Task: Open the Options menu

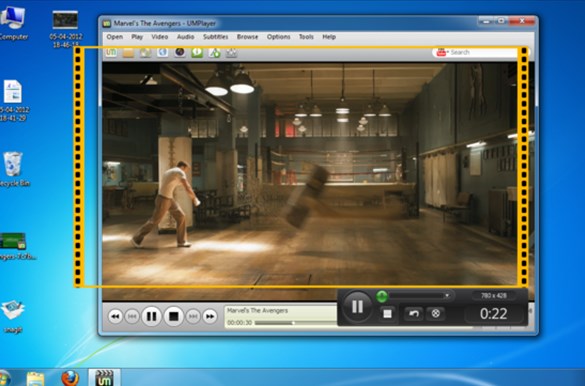Action: (278, 37)
